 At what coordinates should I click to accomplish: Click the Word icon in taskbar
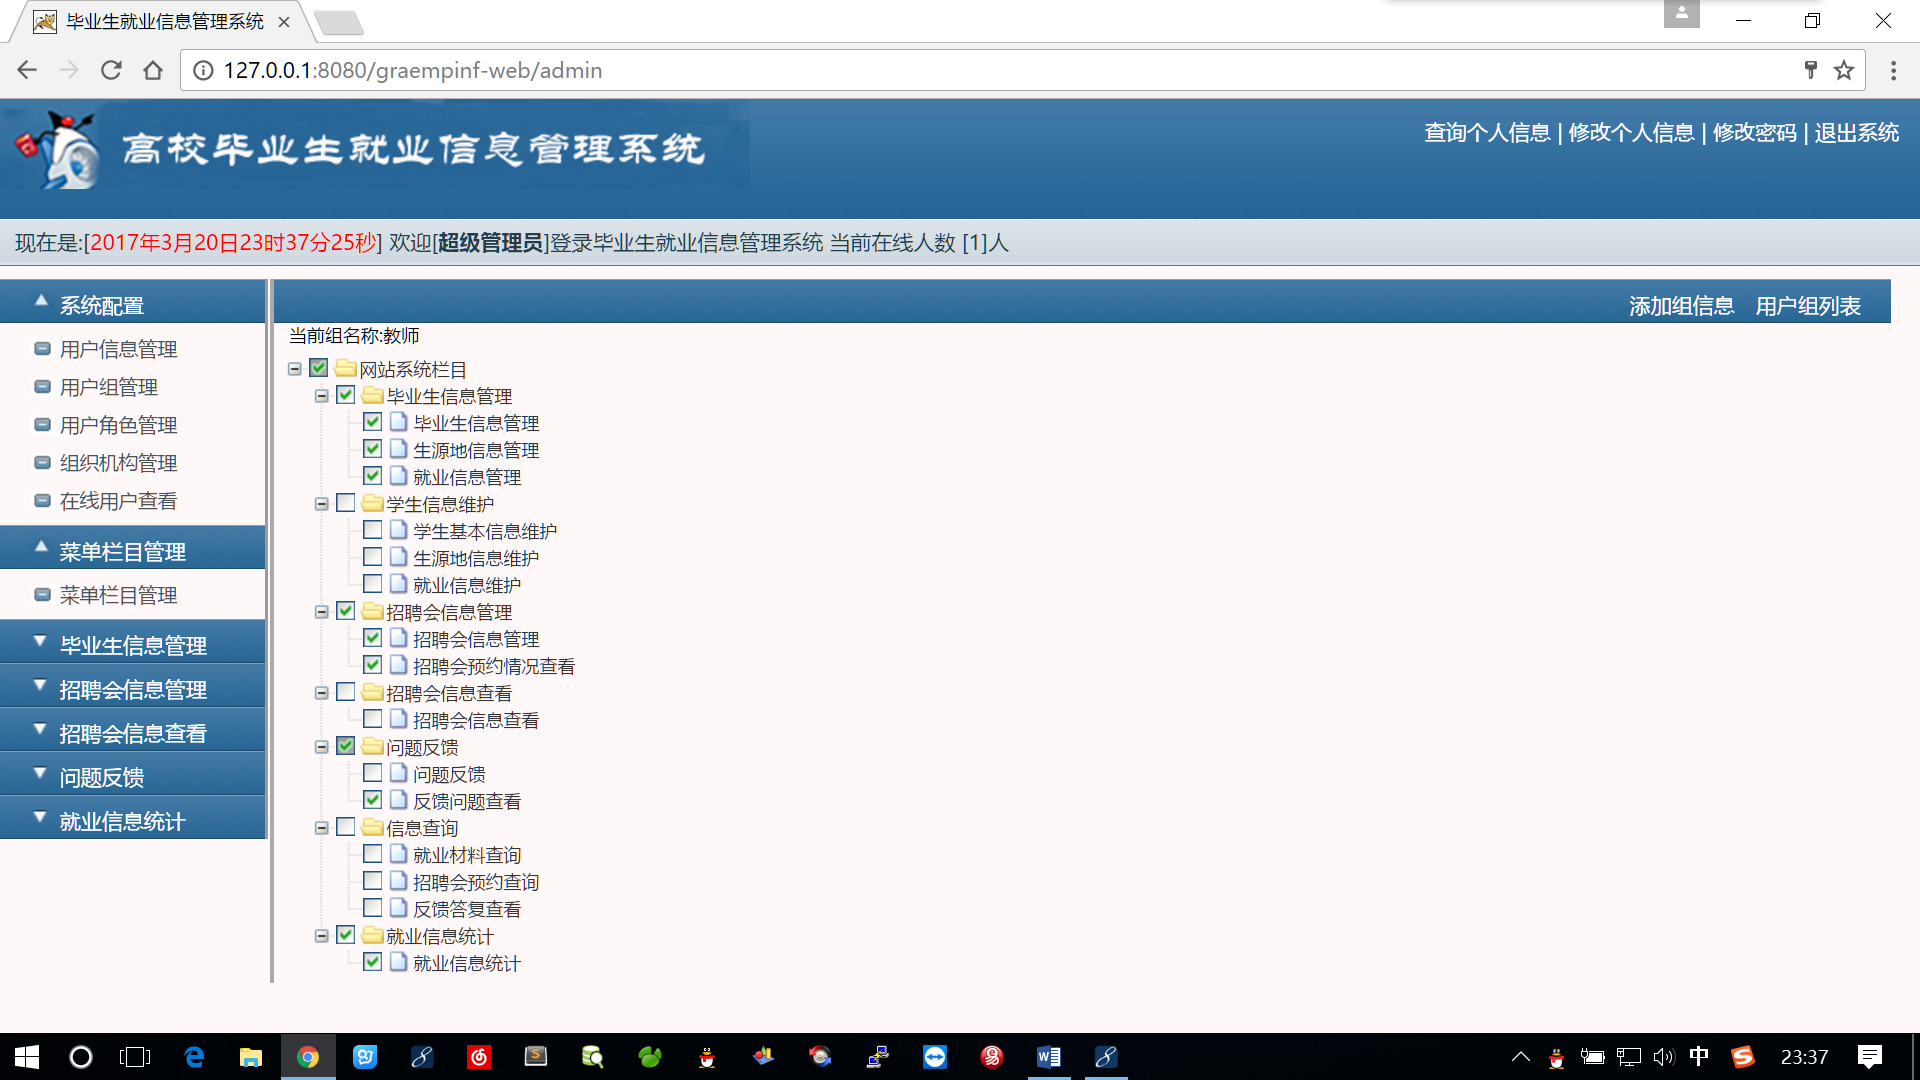click(1048, 1057)
